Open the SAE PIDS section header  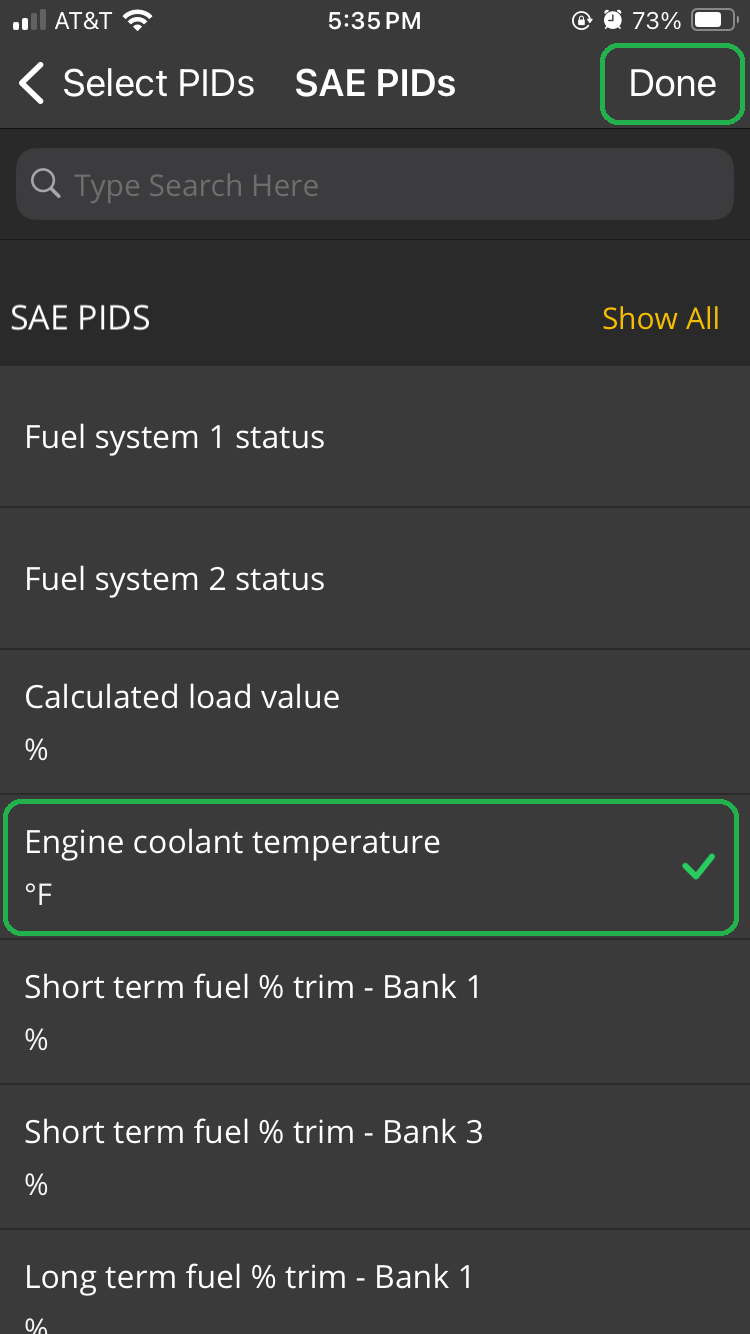coord(80,318)
